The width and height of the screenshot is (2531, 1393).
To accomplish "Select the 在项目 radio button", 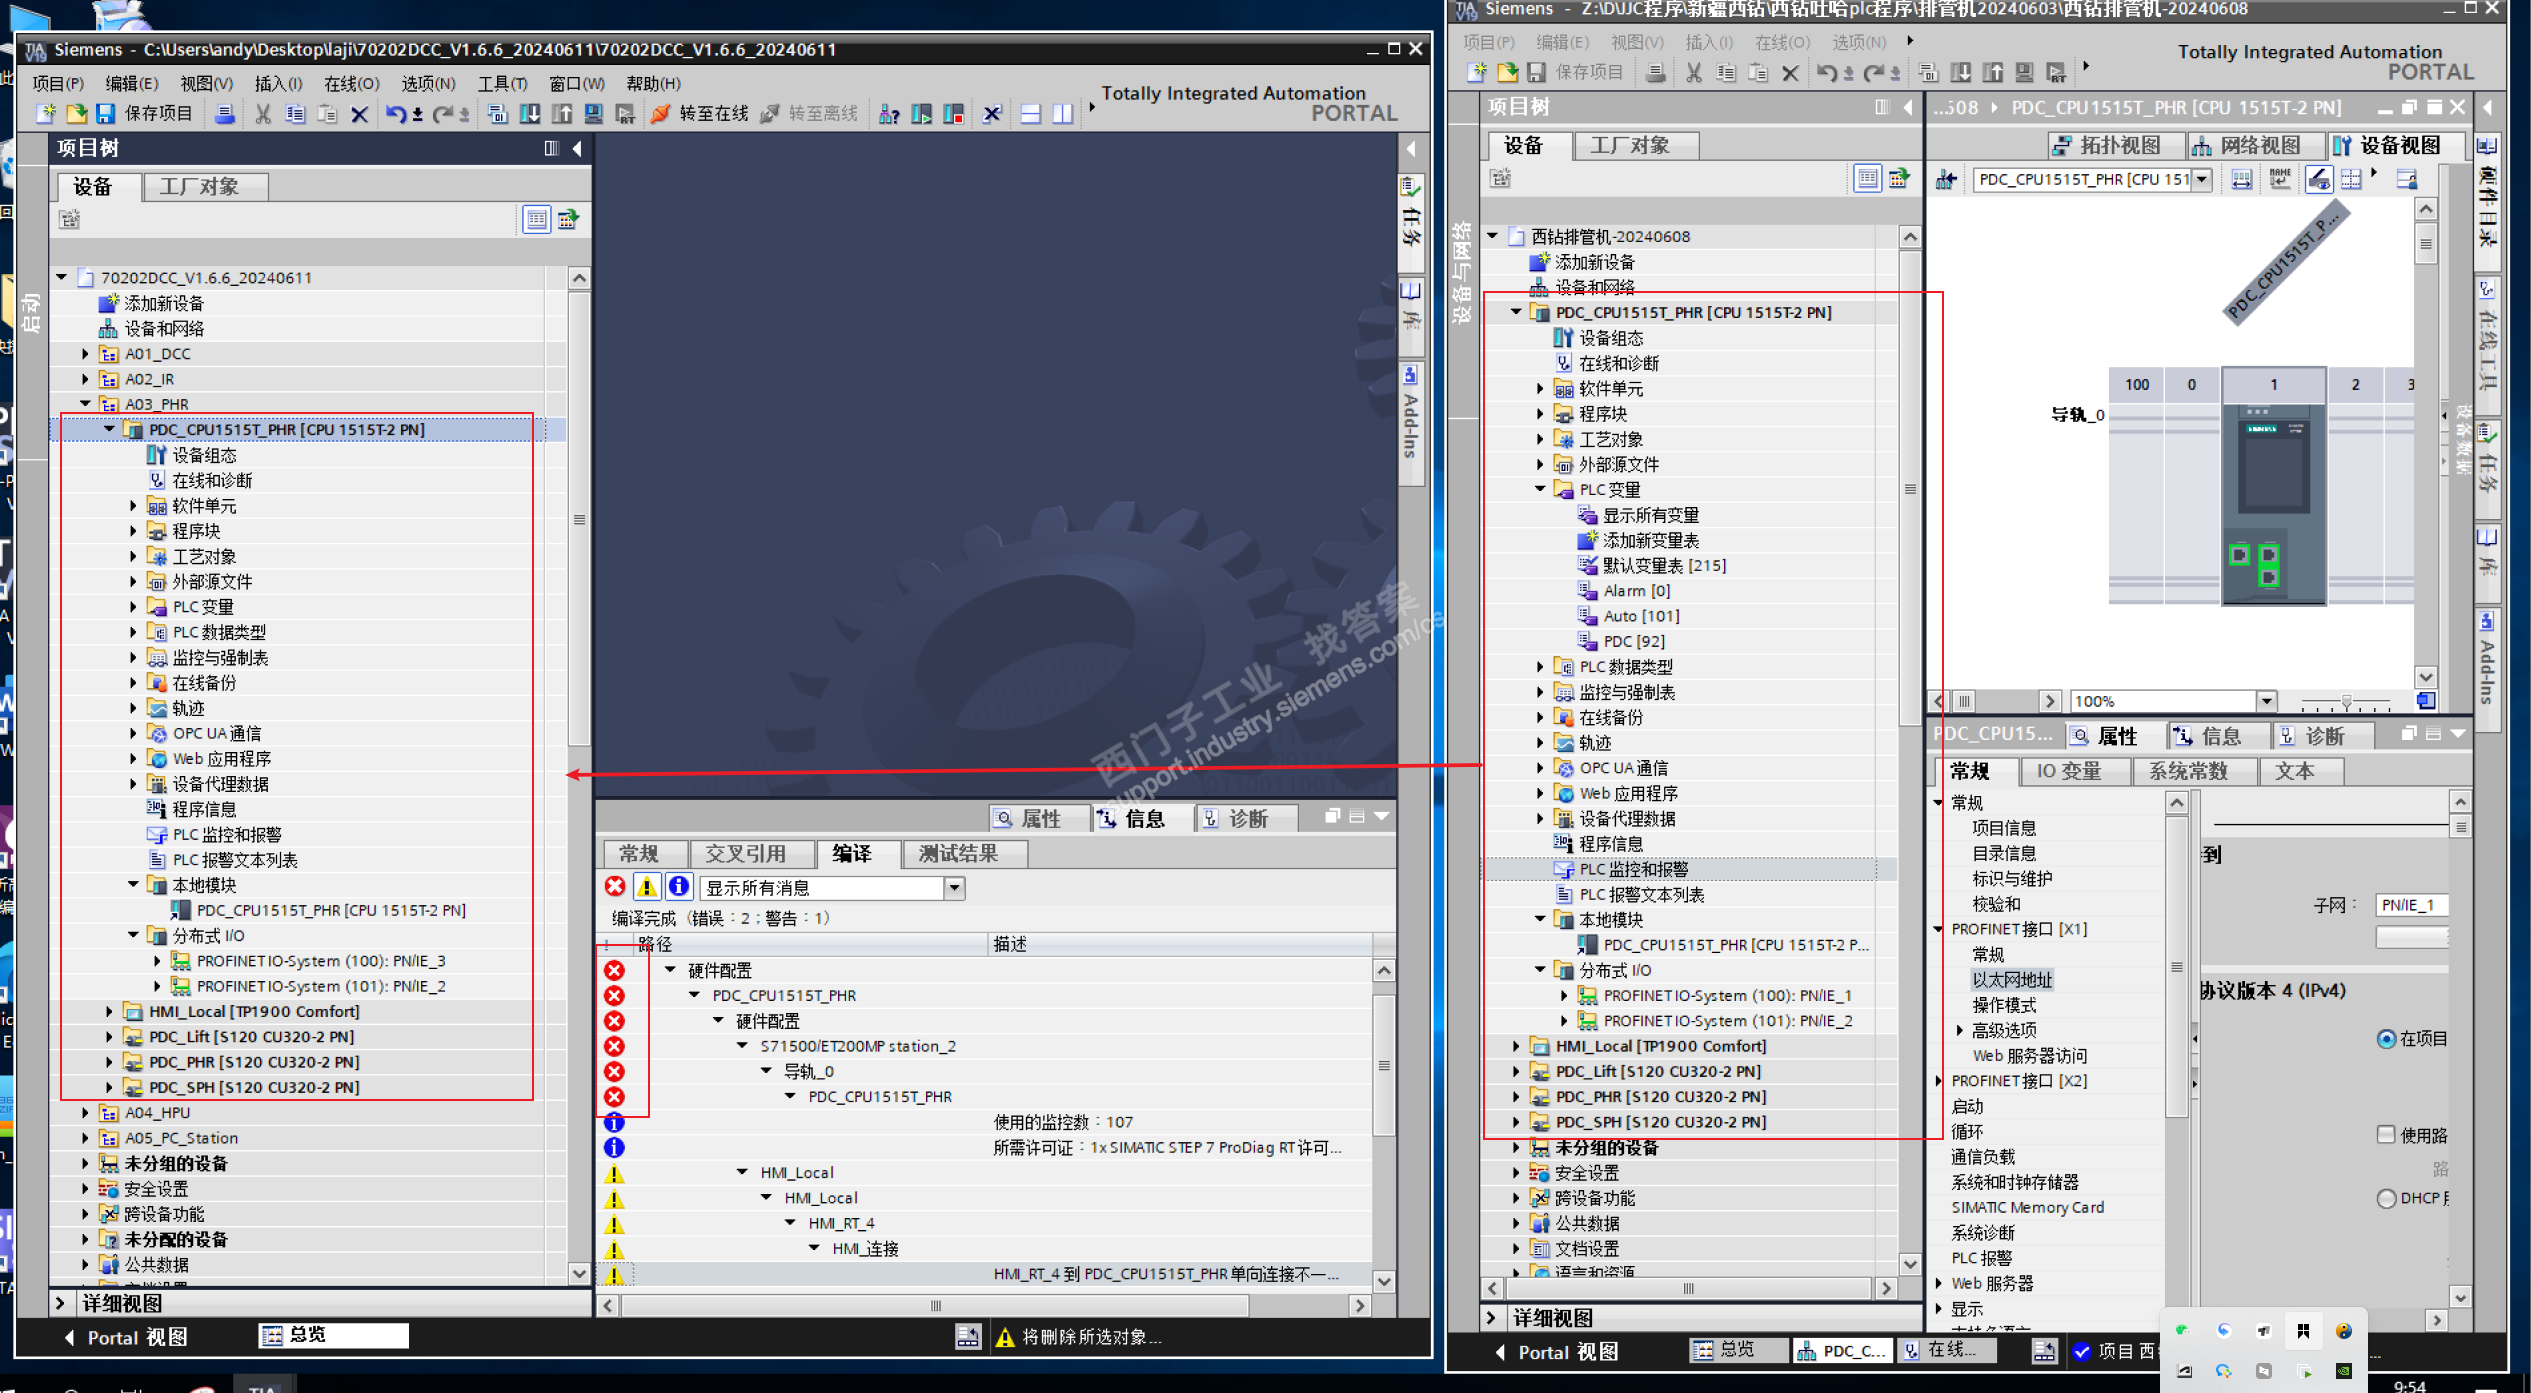I will 2386,1039.
